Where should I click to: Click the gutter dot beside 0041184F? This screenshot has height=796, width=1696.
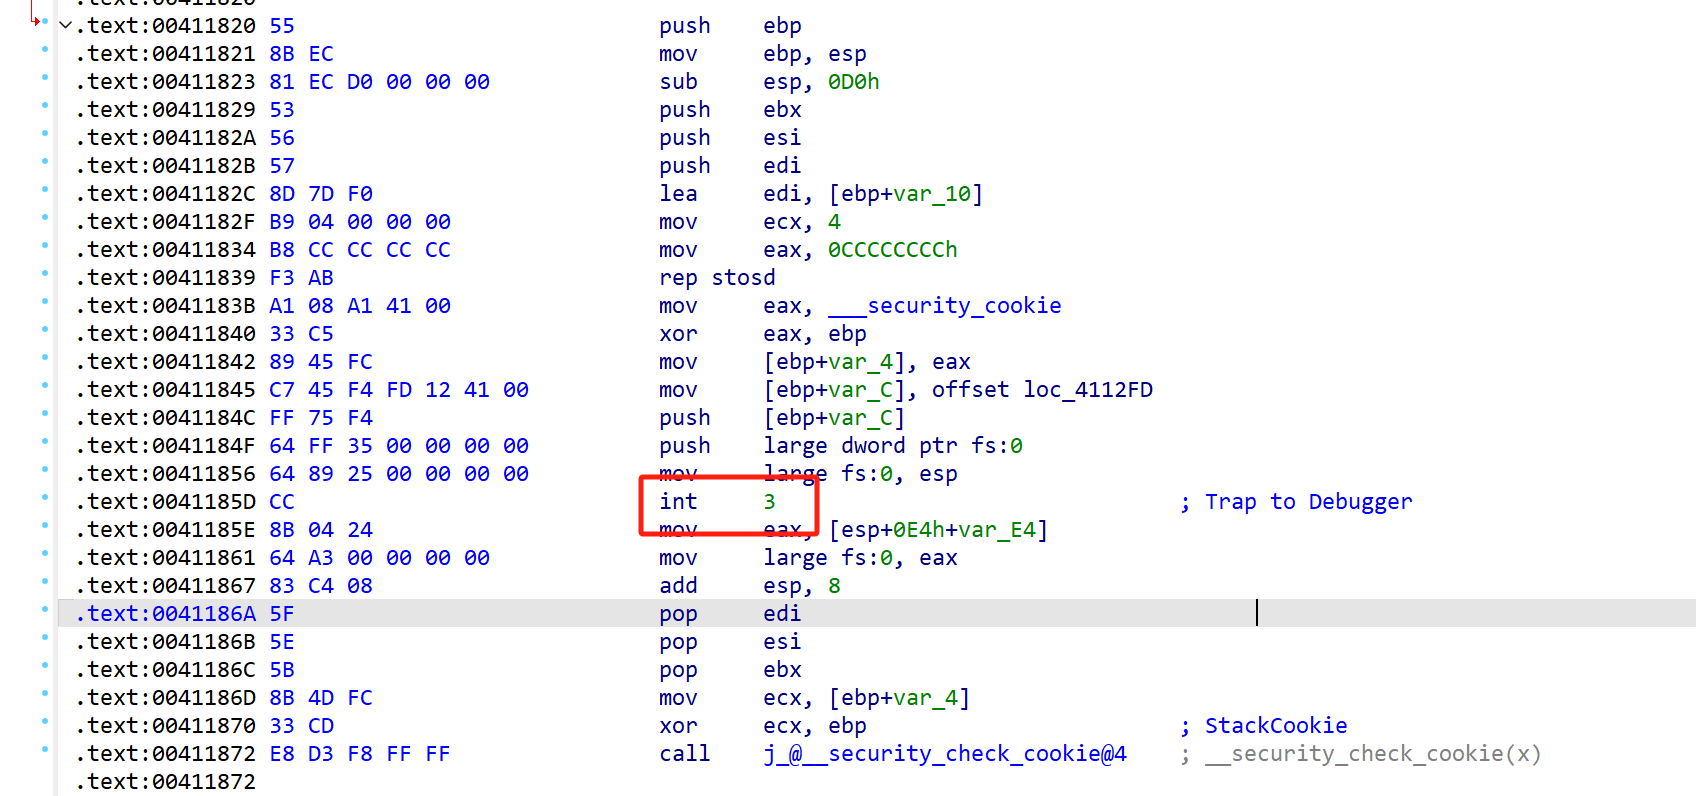coord(45,442)
